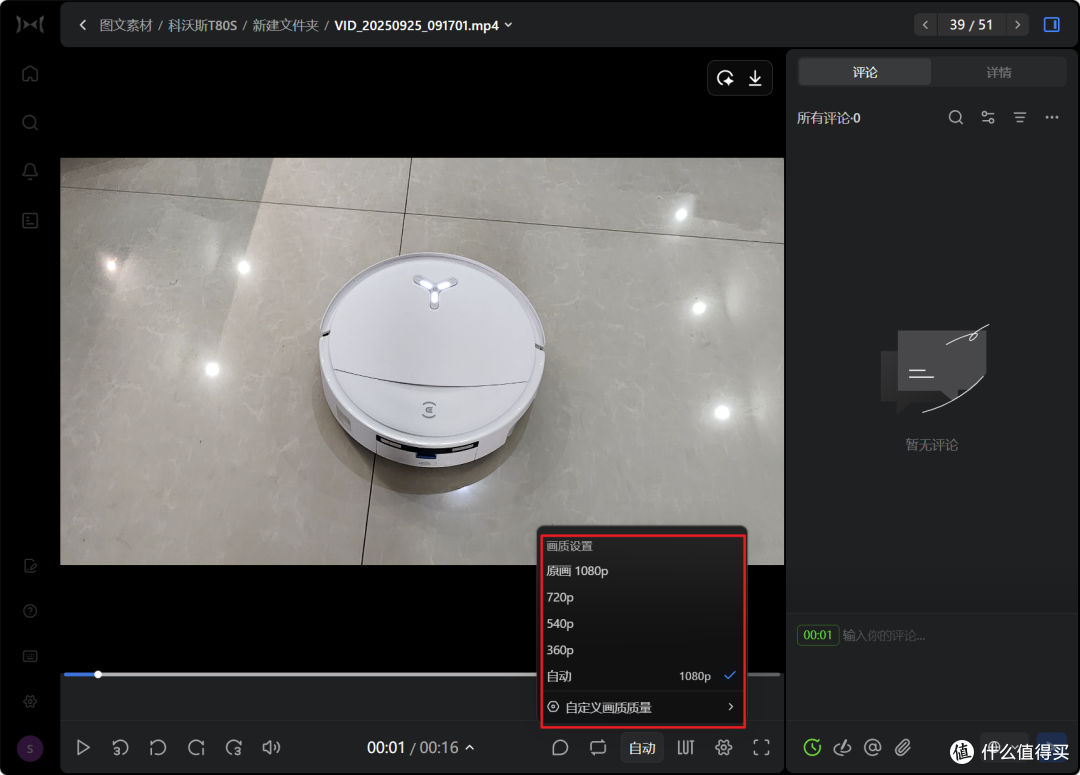The image size is (1080, 775).
Task: Expand 自定义画质质量 submenu
Action: (x=642, y=707)
